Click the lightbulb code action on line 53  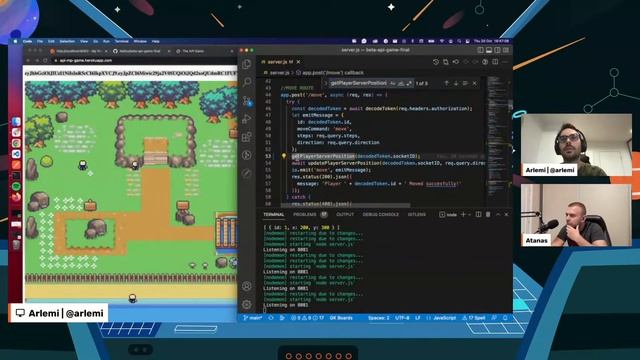pyautogui.click(x=284, y=156)
